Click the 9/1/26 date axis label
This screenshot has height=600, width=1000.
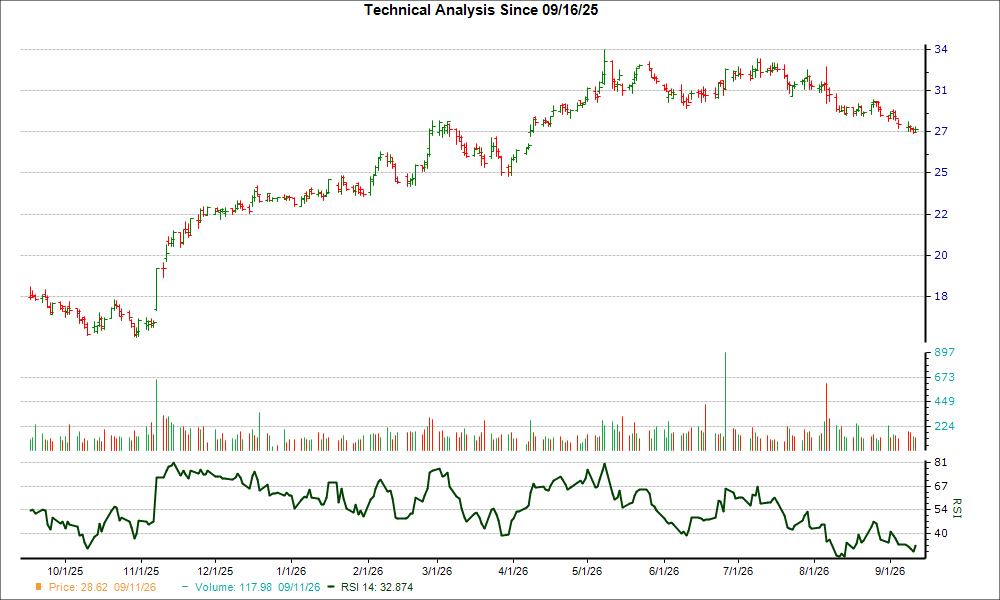point(890,571)
